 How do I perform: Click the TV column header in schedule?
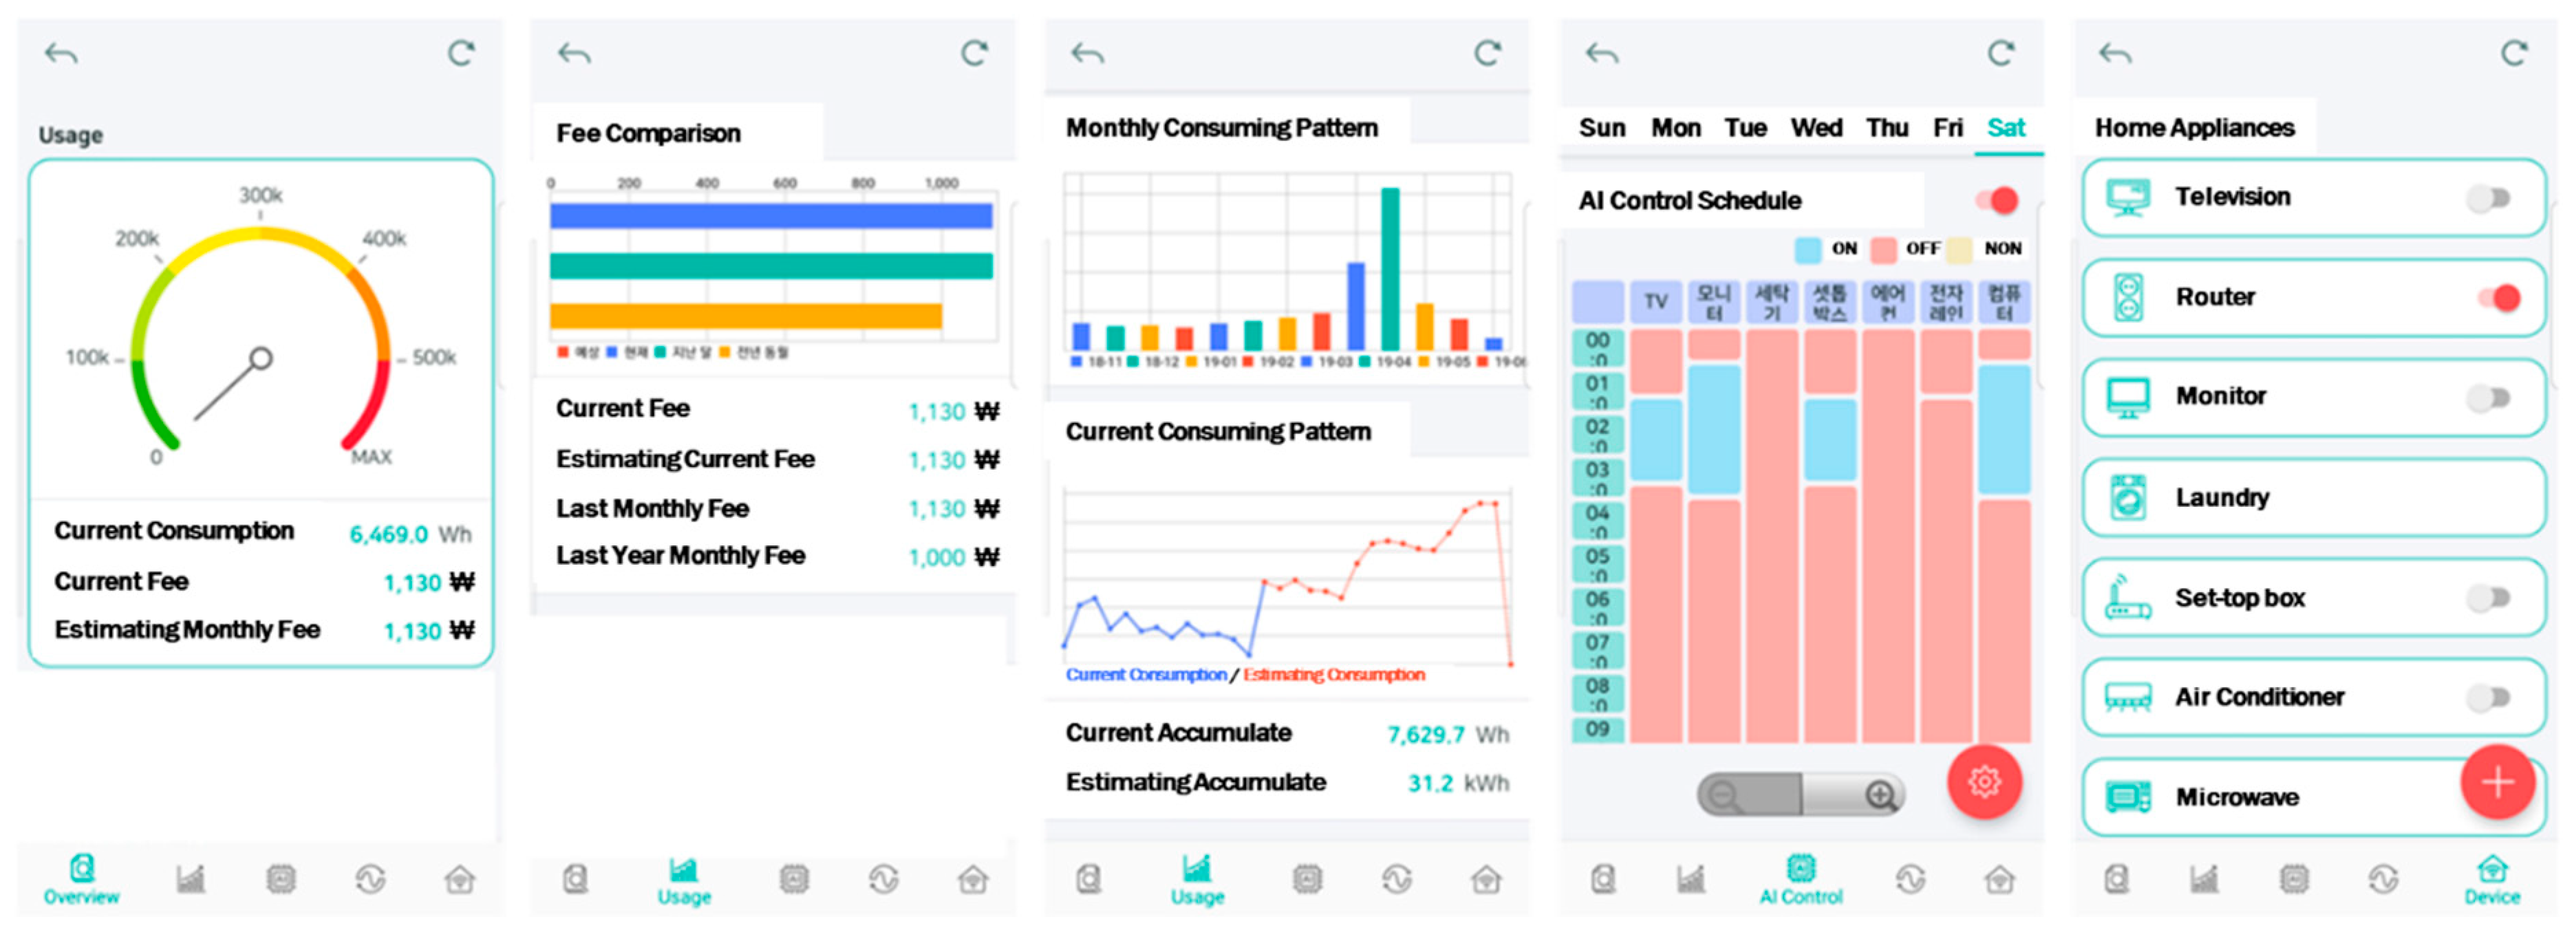point(1655,302)
